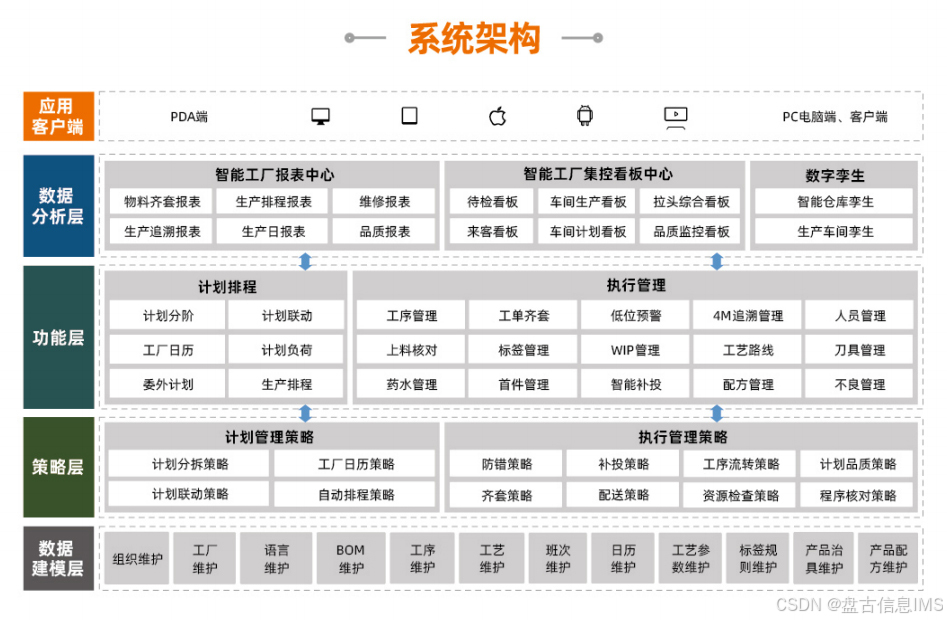Click the blue arrow below 计划排程
The width and height of the screenshot is (947, 620).
(x=305, y=413)
